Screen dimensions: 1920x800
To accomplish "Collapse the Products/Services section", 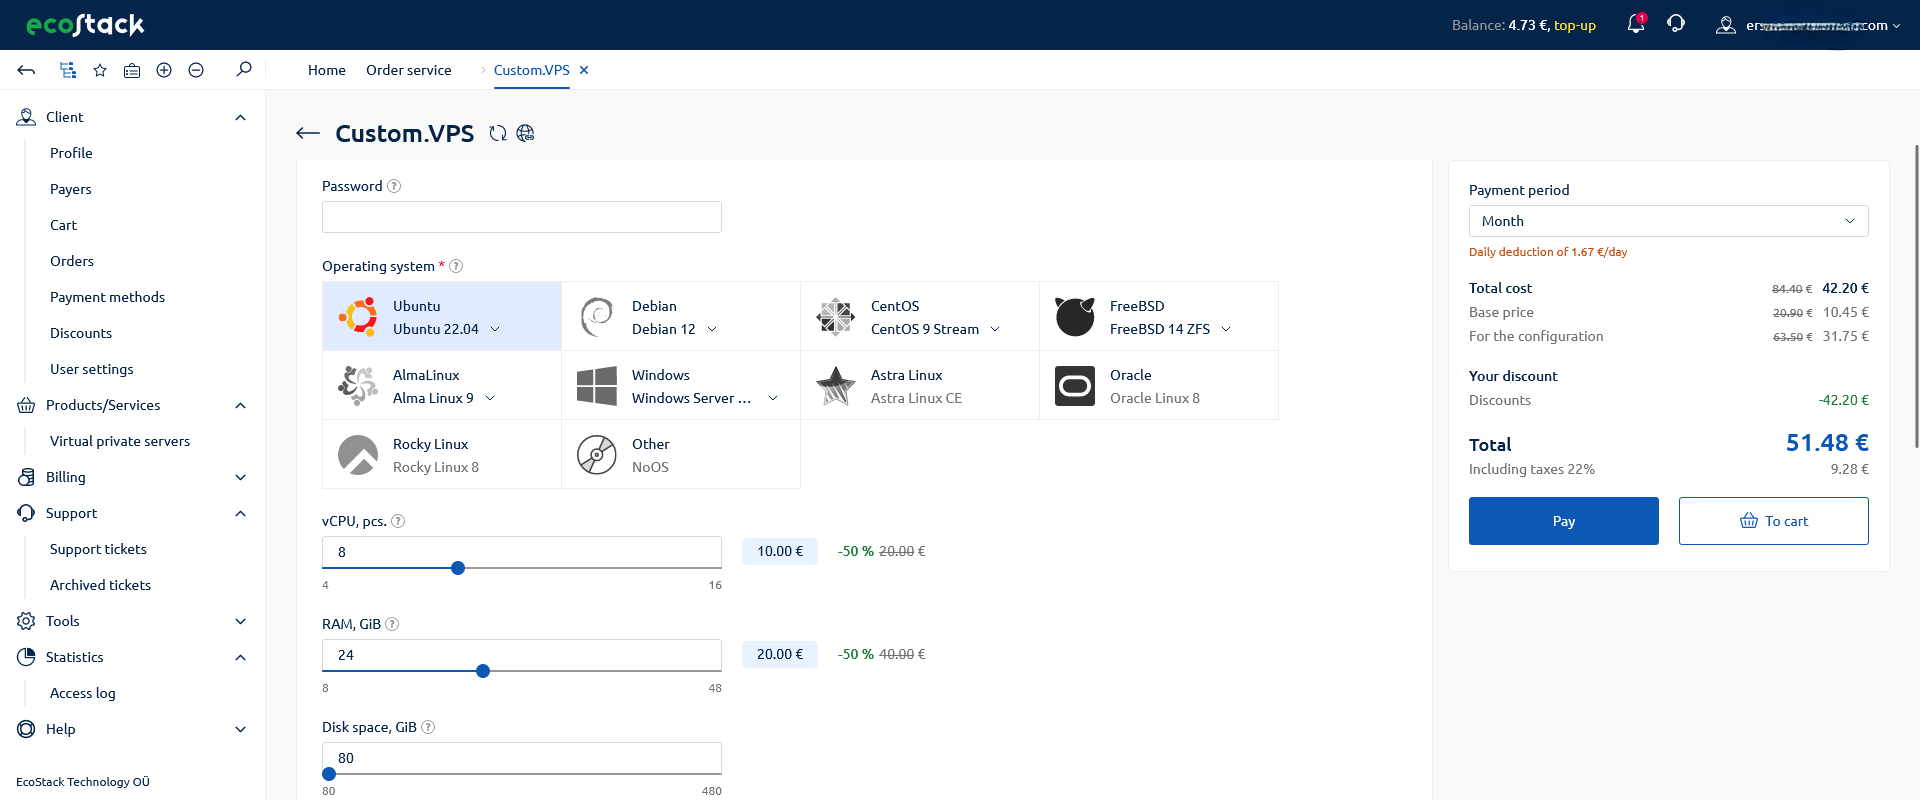I will pos(240,405).
